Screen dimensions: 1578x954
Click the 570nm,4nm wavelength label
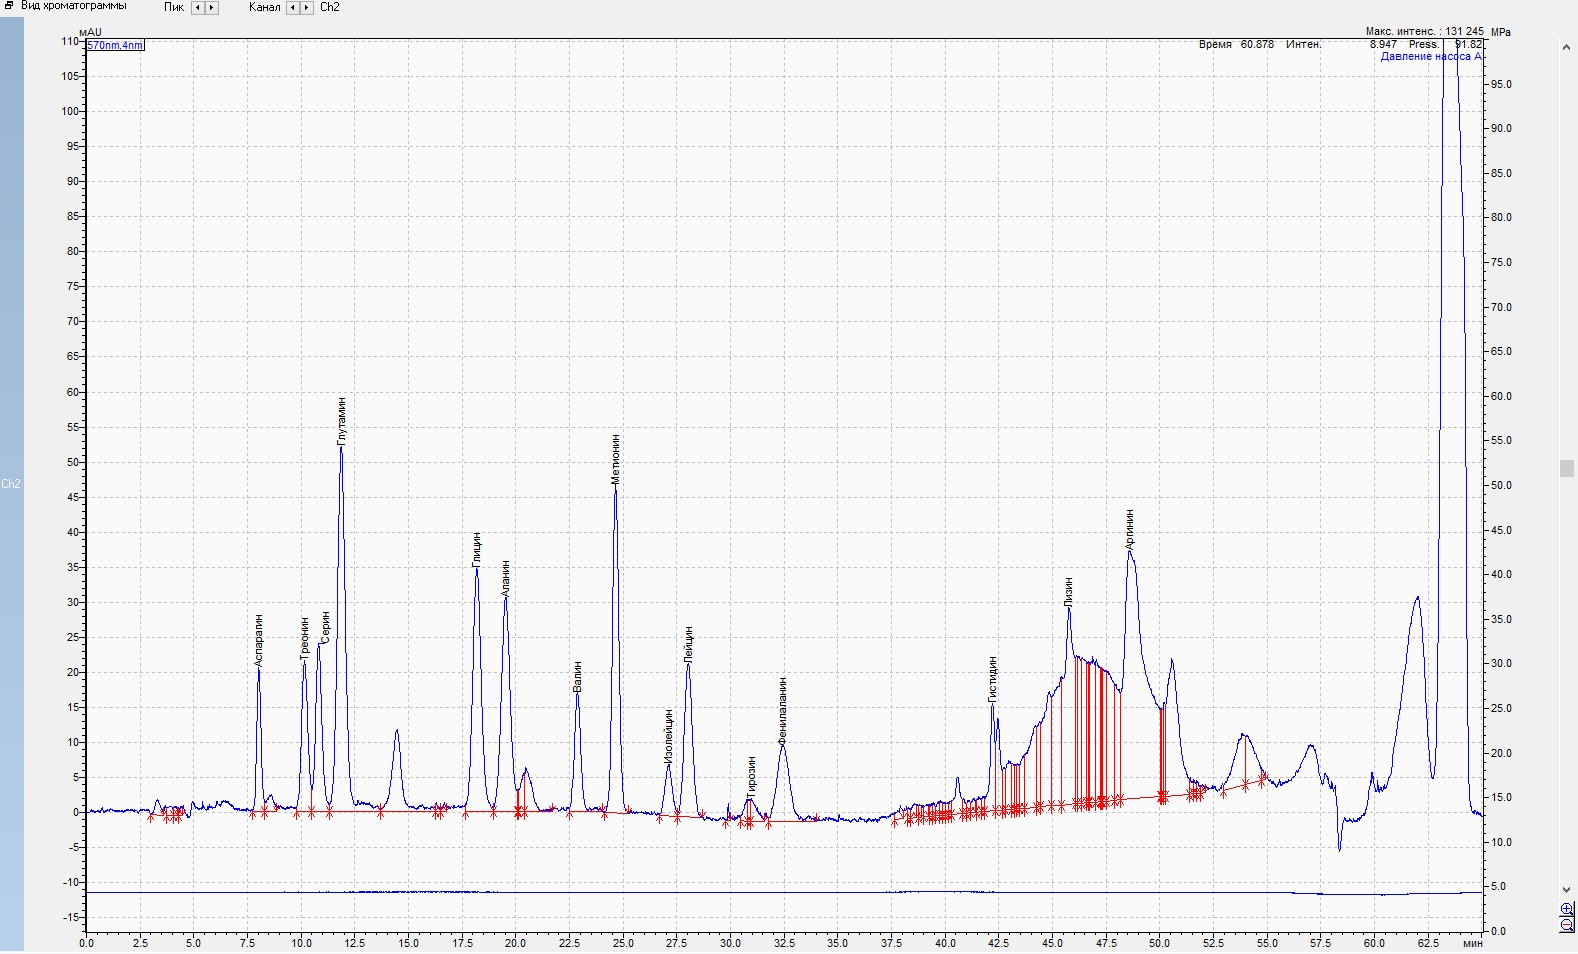tap(115, 45)
